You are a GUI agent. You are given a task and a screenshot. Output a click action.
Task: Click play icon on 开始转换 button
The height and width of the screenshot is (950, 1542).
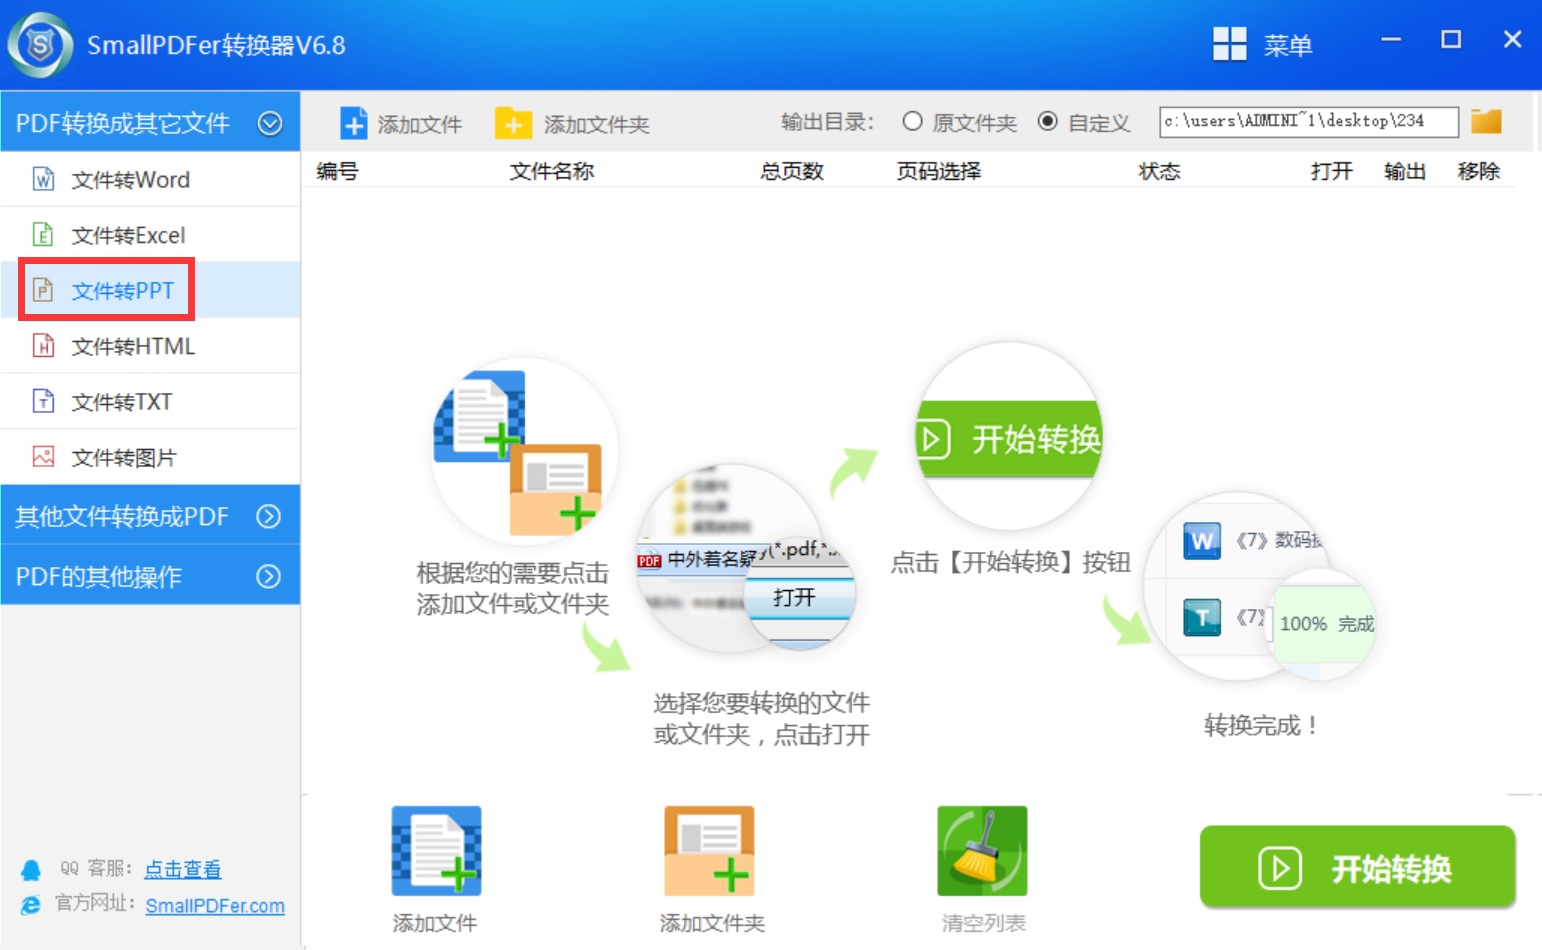point(1280,868)
